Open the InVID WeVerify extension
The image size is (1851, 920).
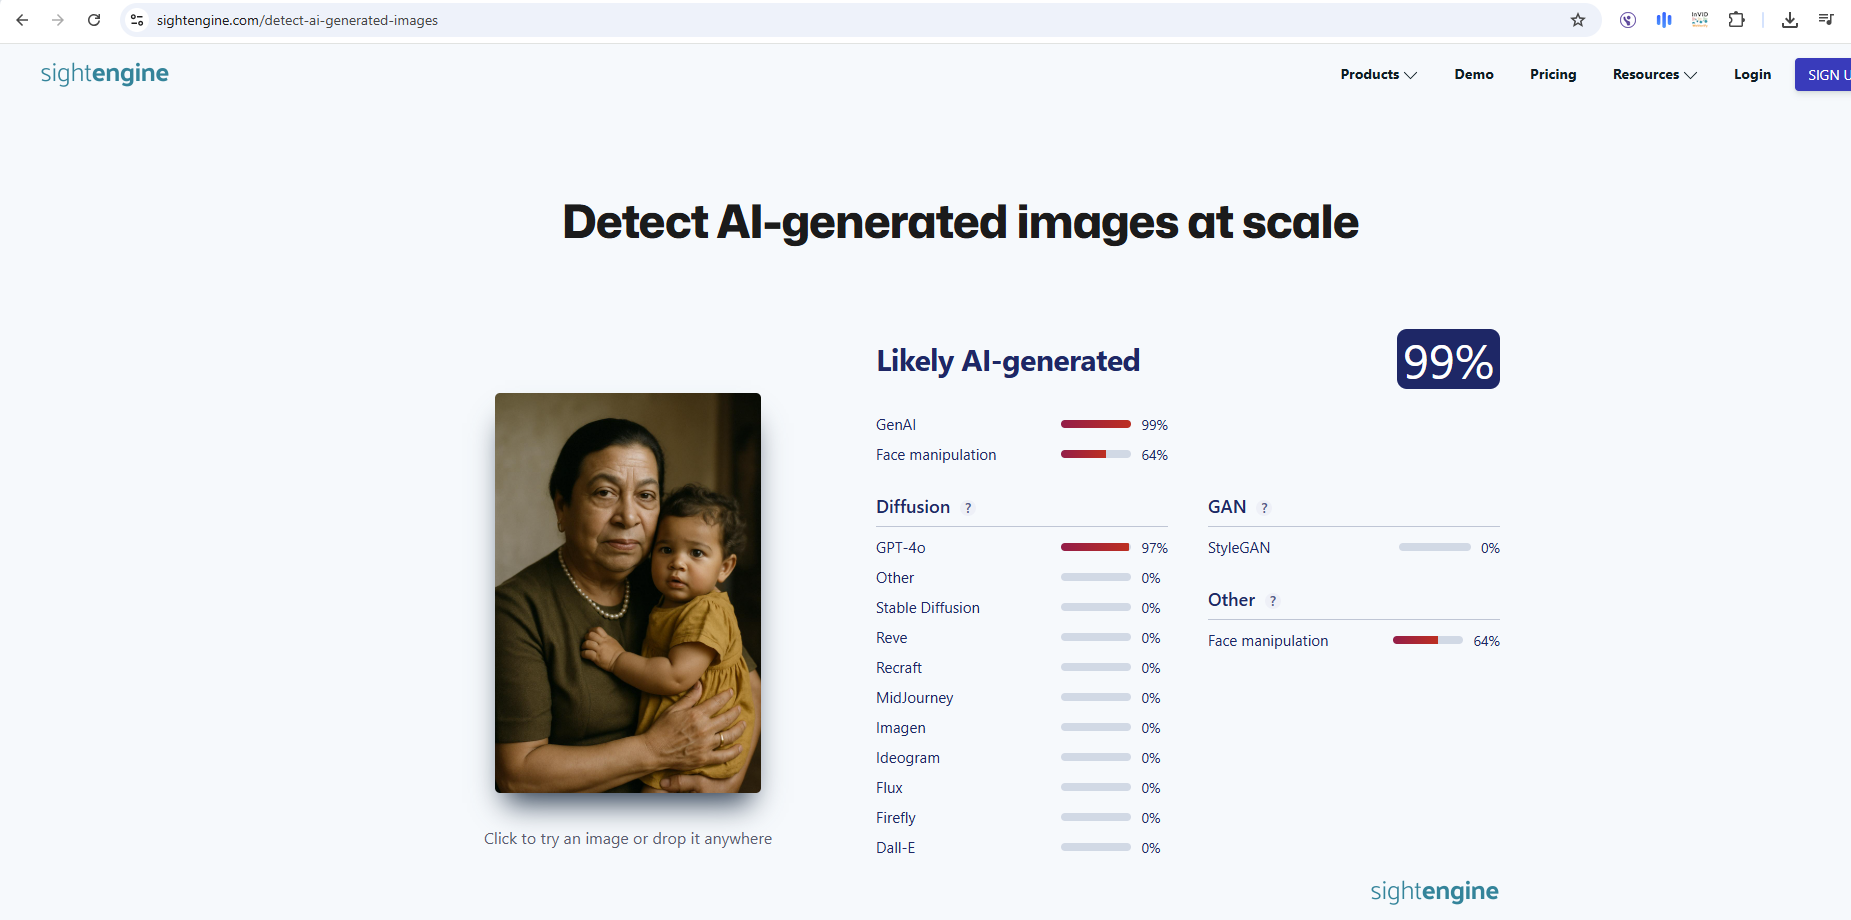pyautogui.click(x=1700, y=20)
